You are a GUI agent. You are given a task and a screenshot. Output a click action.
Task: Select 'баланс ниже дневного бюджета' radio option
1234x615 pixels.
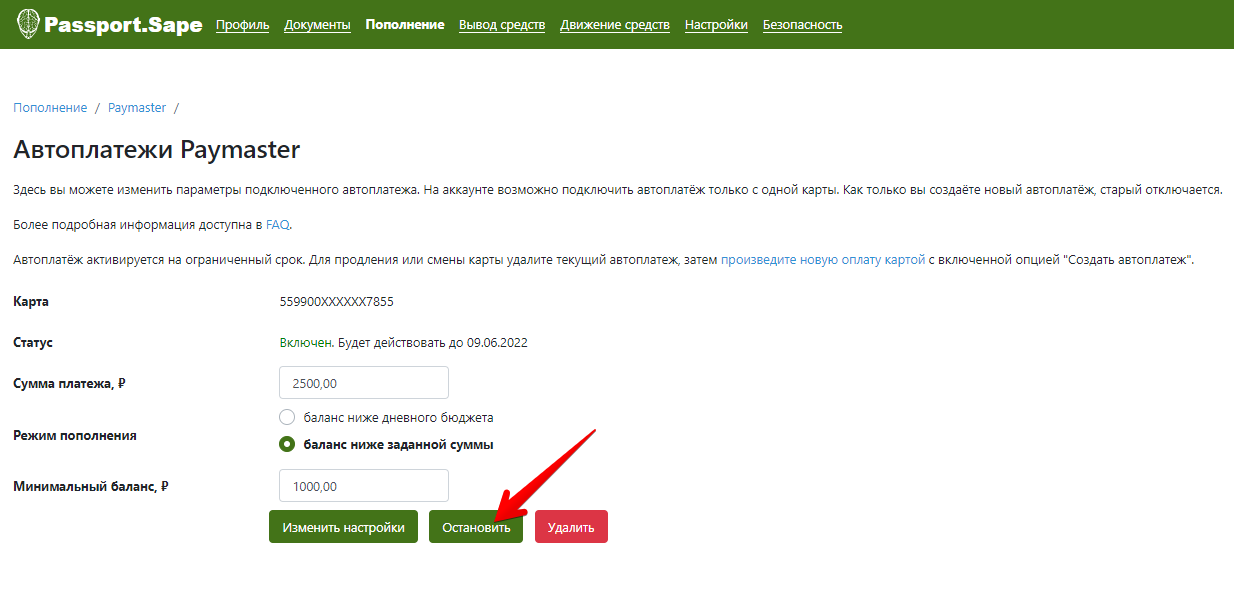pyautogui.click(x=287, y=417)
